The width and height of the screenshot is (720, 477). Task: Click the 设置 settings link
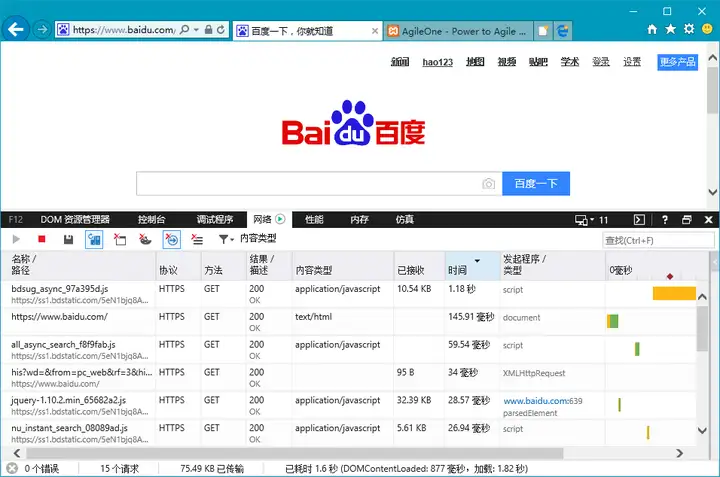point(632,62)
